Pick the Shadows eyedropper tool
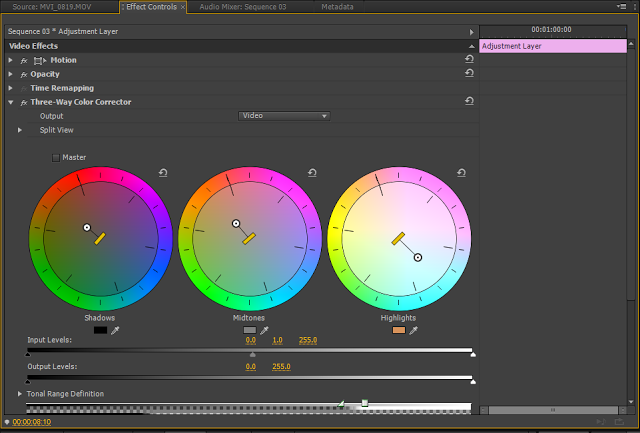This screenshot has height=433, width=640. (x=115, y=330)
